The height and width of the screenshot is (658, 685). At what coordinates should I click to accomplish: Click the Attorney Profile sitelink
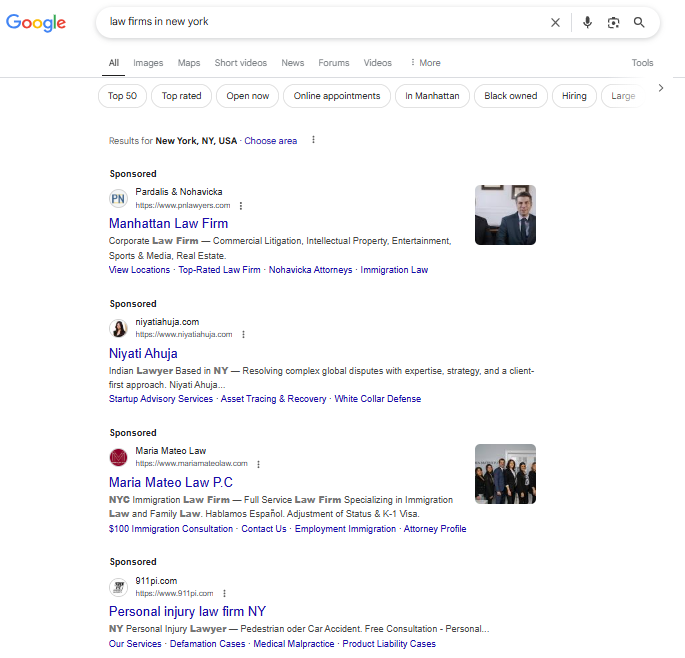coord(435,529)
